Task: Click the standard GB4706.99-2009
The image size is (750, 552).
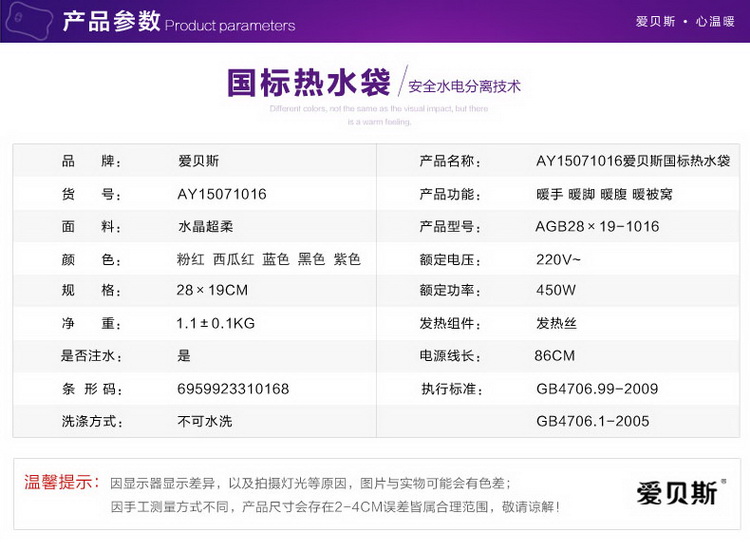Action: pos(597,389)
